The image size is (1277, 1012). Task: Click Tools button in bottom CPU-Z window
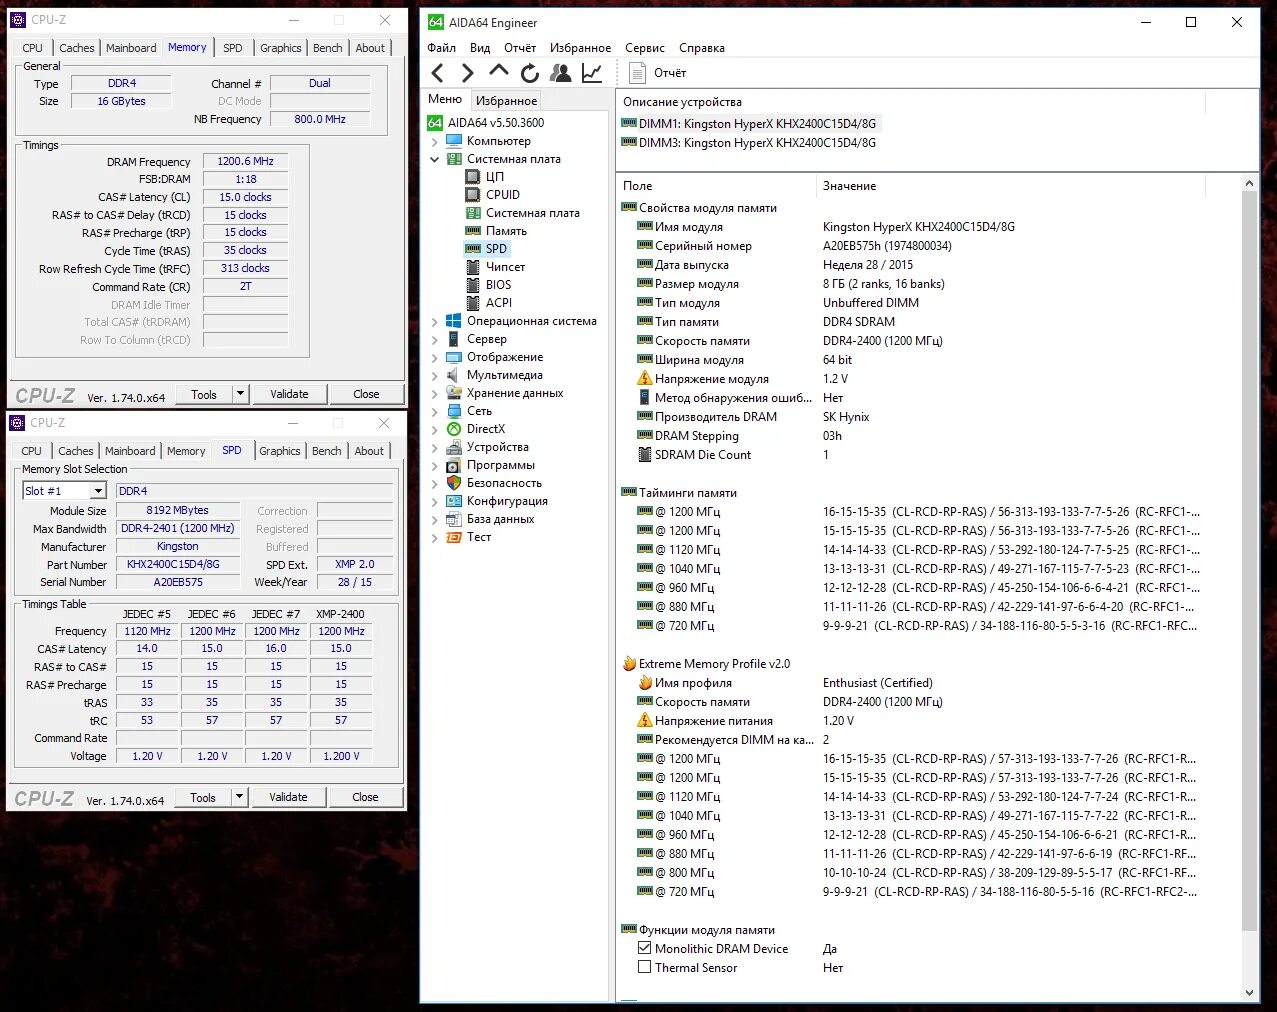(x=203, y=797)
